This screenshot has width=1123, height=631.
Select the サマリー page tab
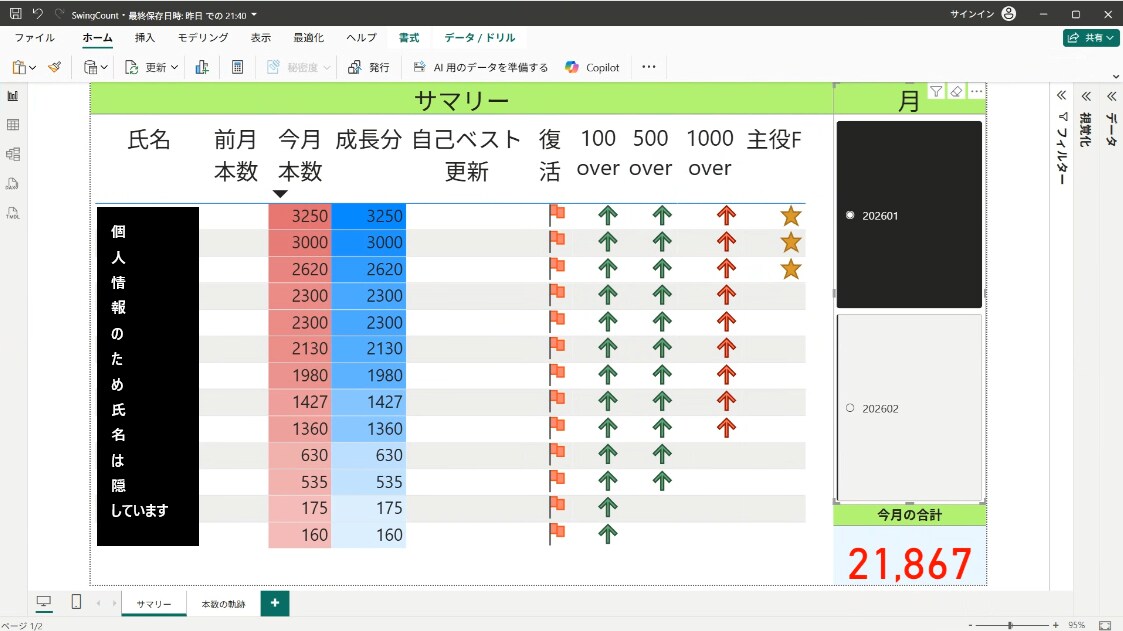(154, 604)
